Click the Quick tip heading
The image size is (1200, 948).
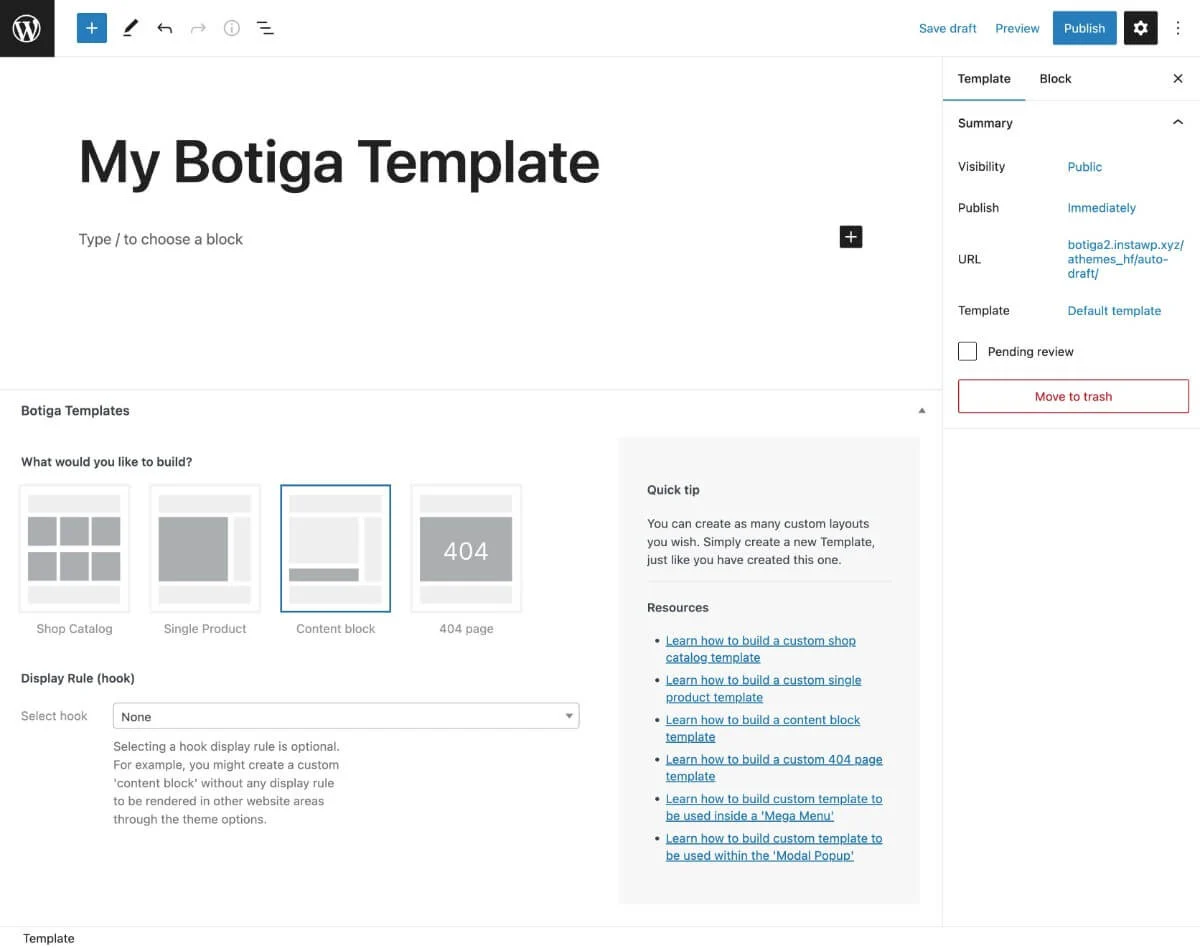click(x=673, y=490)
